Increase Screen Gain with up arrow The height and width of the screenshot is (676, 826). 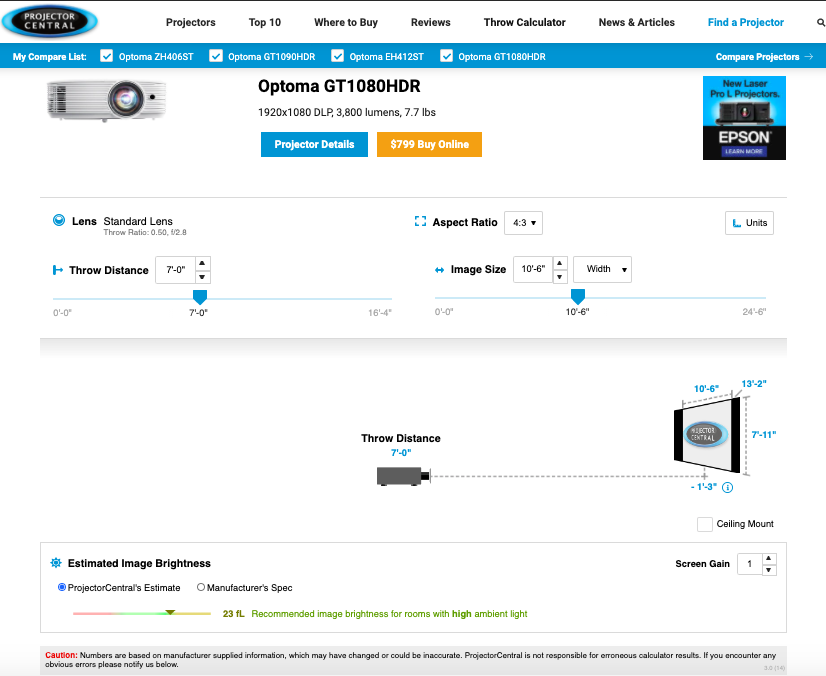click(769, 558)
